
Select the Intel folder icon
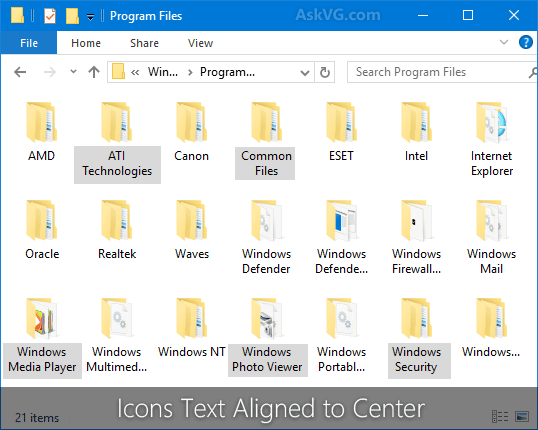(417, 122)
